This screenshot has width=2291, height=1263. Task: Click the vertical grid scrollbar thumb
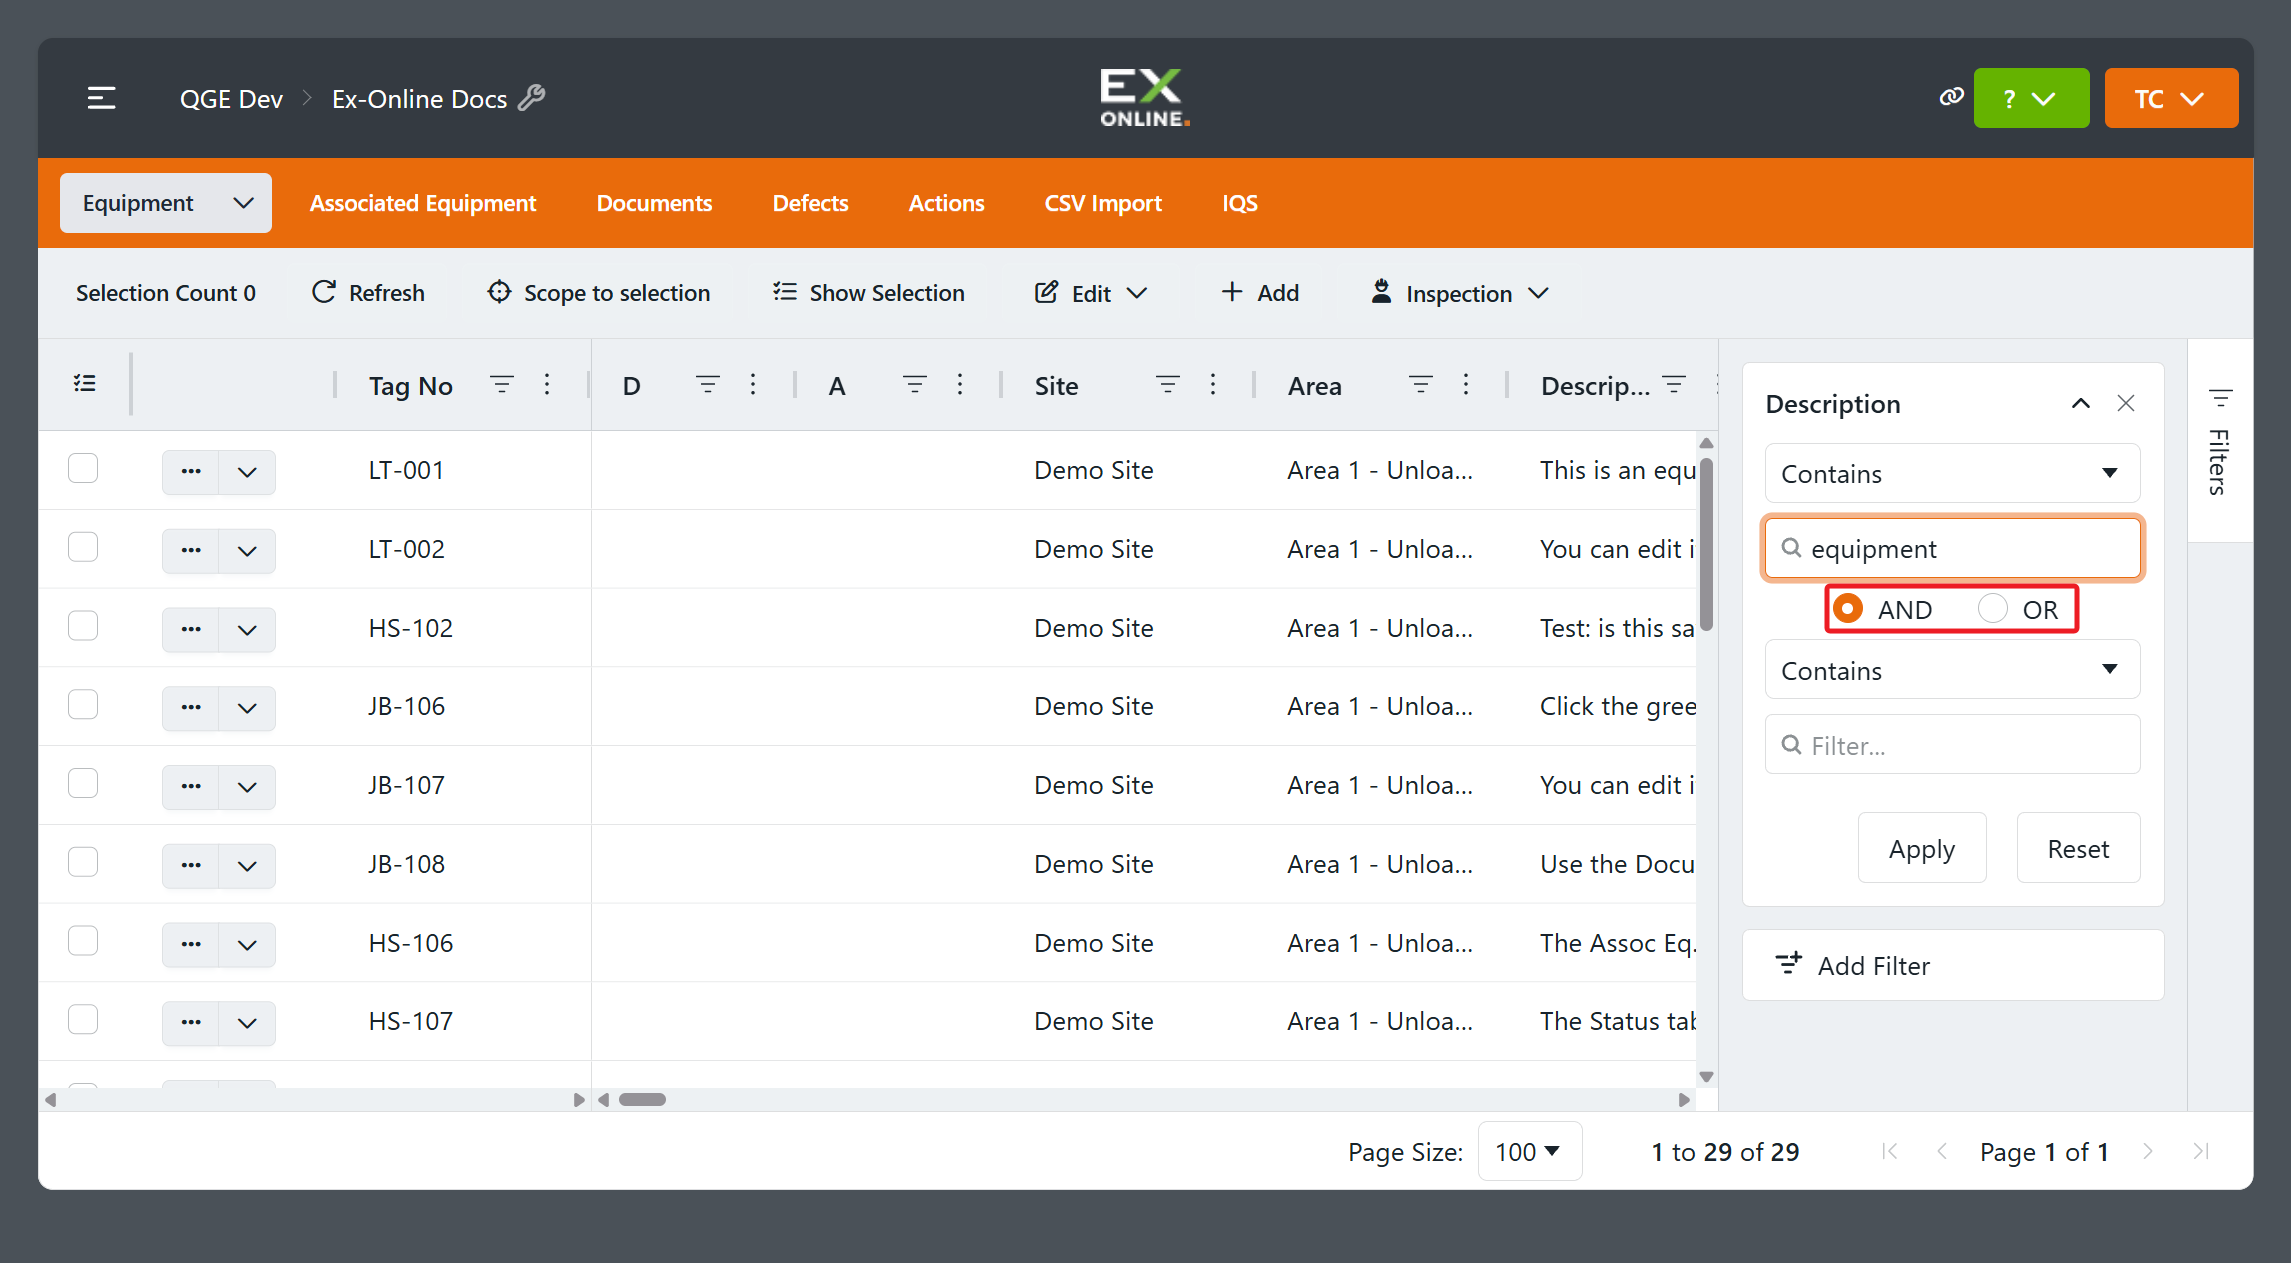point(1706,543)
